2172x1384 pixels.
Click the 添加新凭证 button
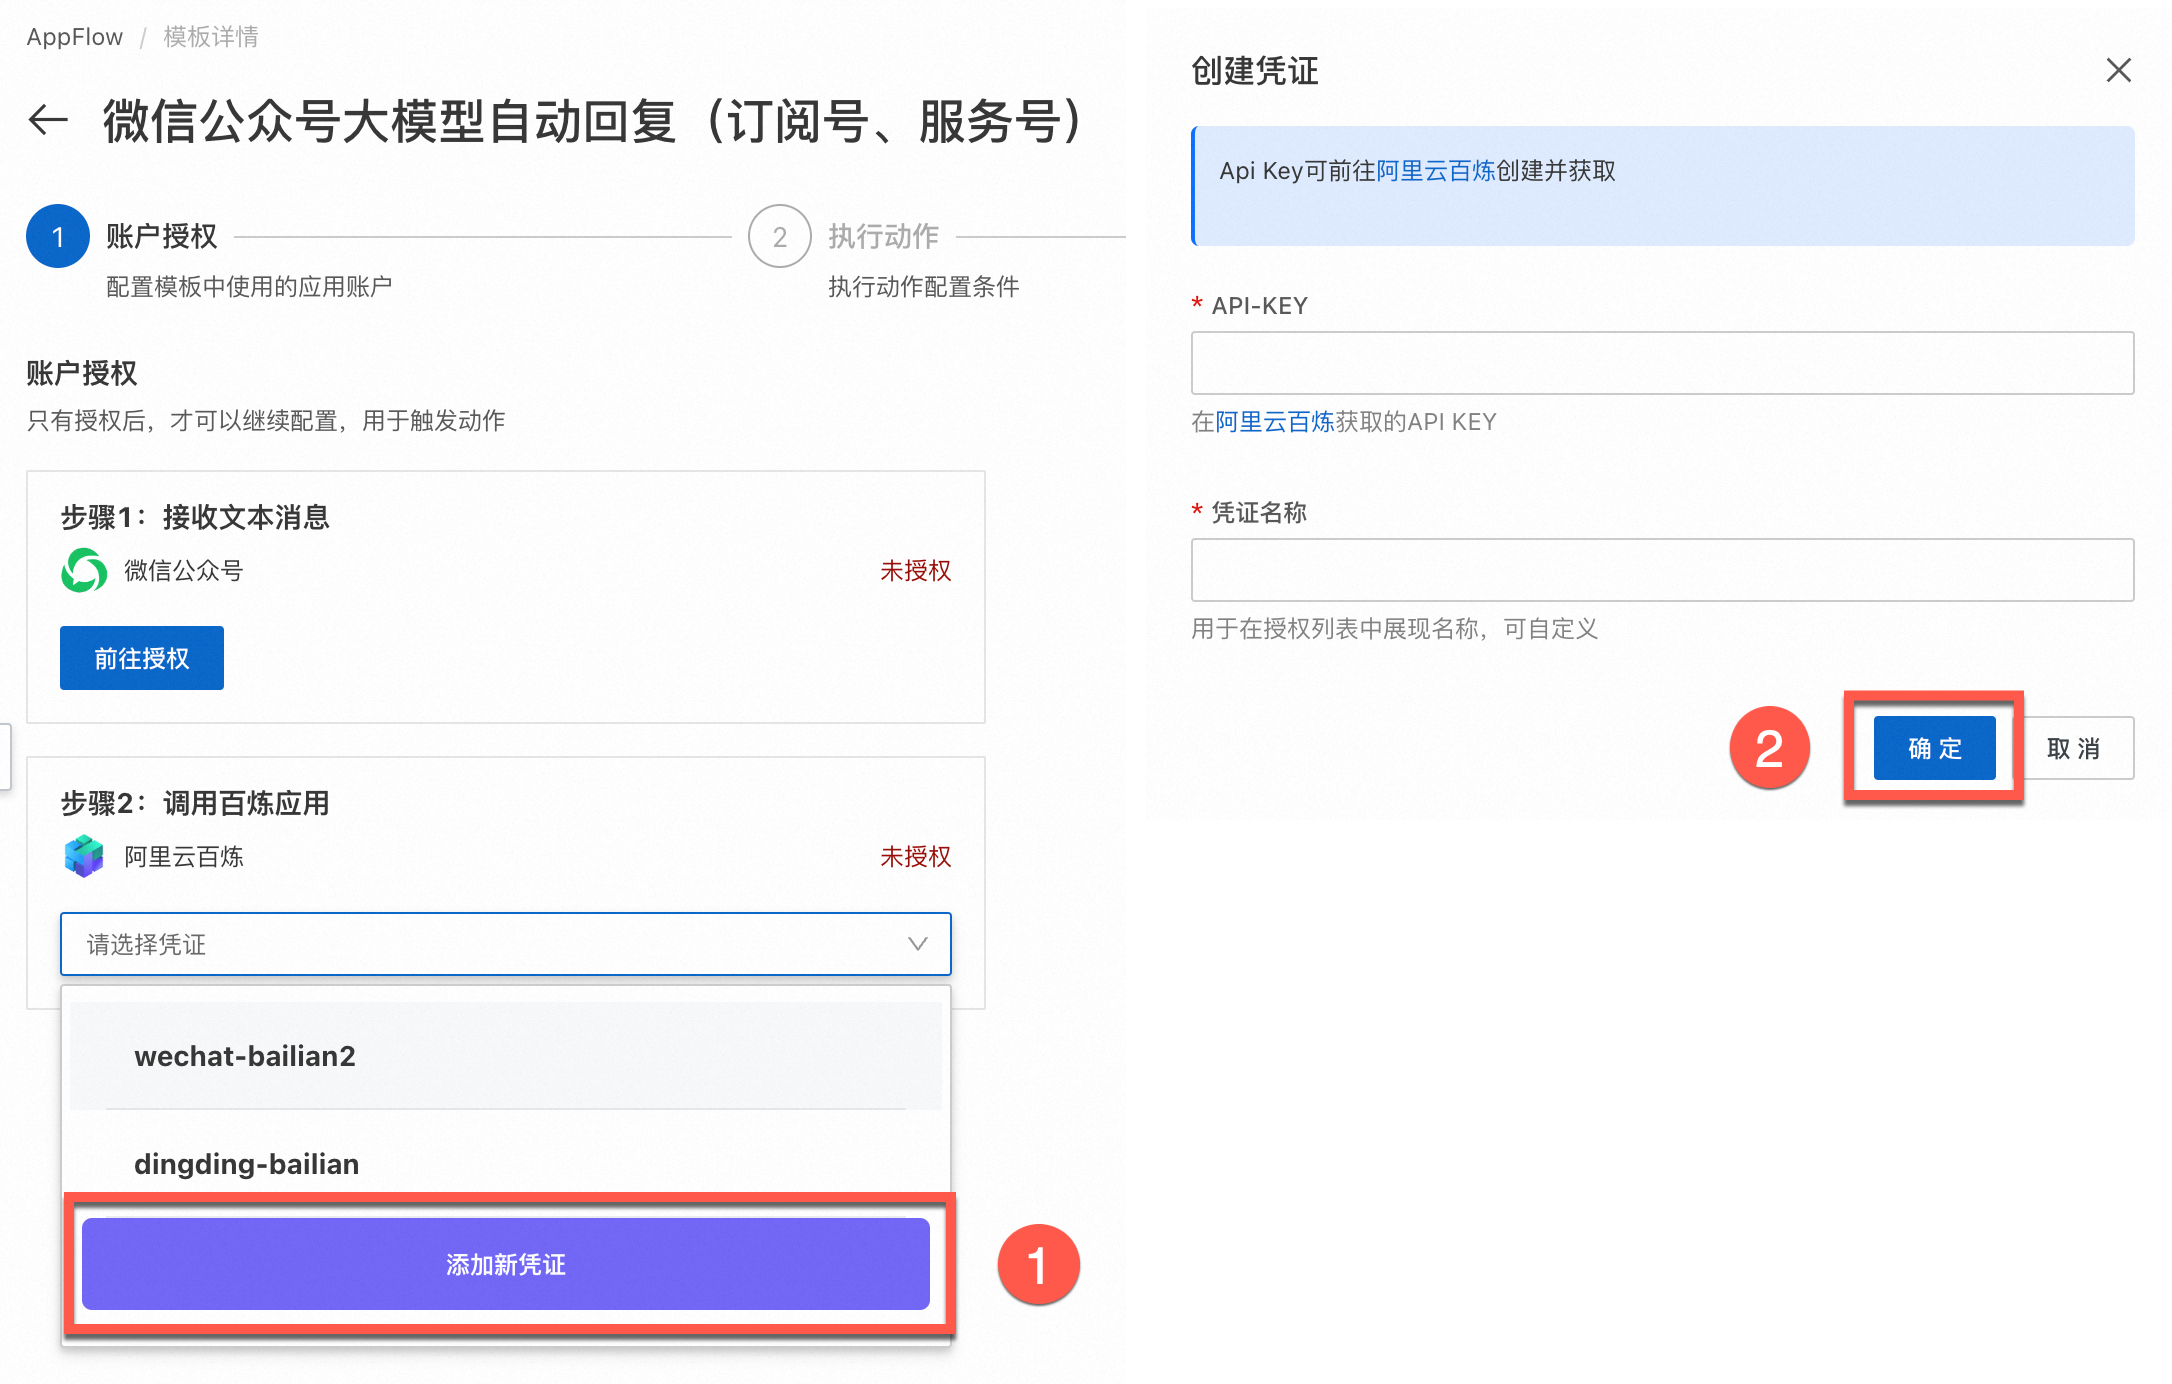click(x=505, y=1264)
